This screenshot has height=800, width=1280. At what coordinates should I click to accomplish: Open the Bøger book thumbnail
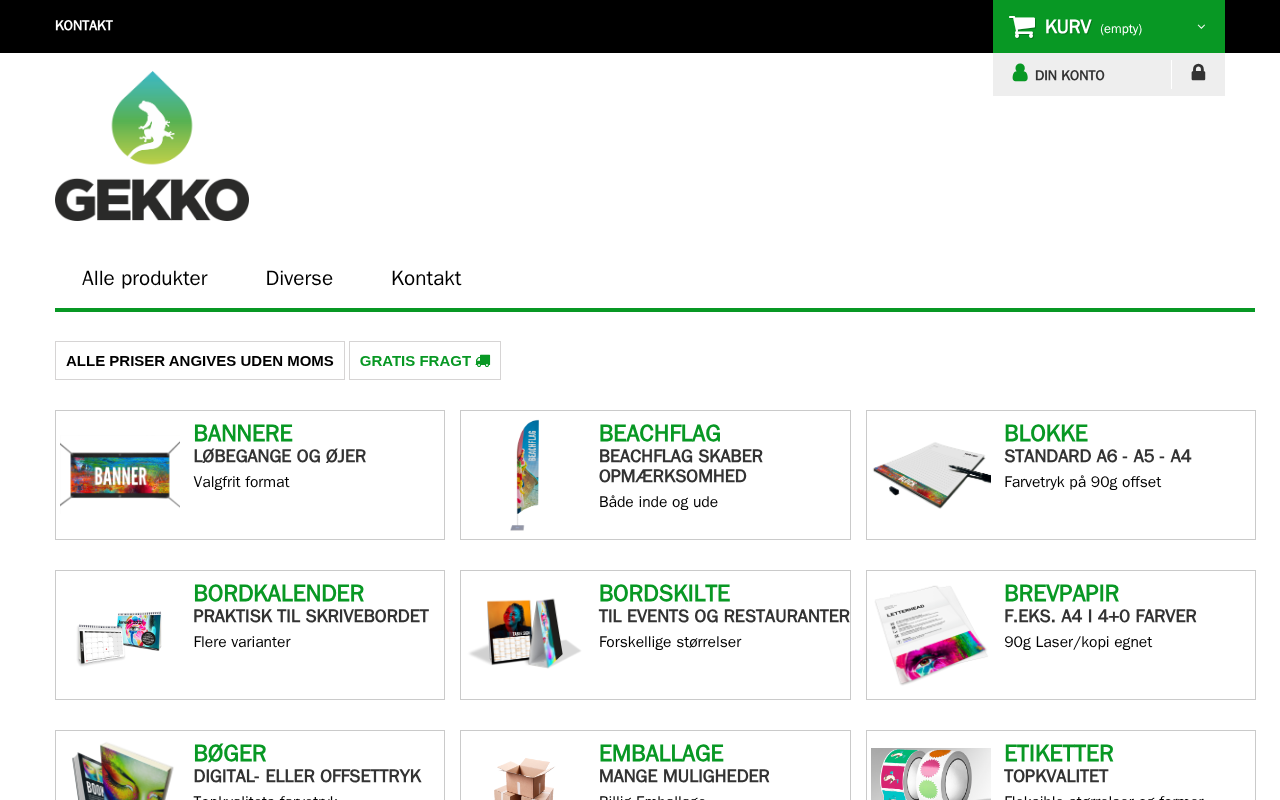(120, 771)
